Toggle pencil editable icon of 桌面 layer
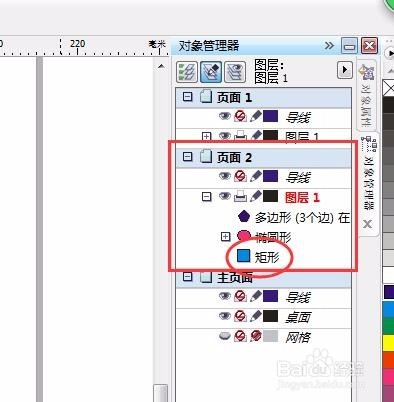This screenshot has width=394, height=402. 255,316
